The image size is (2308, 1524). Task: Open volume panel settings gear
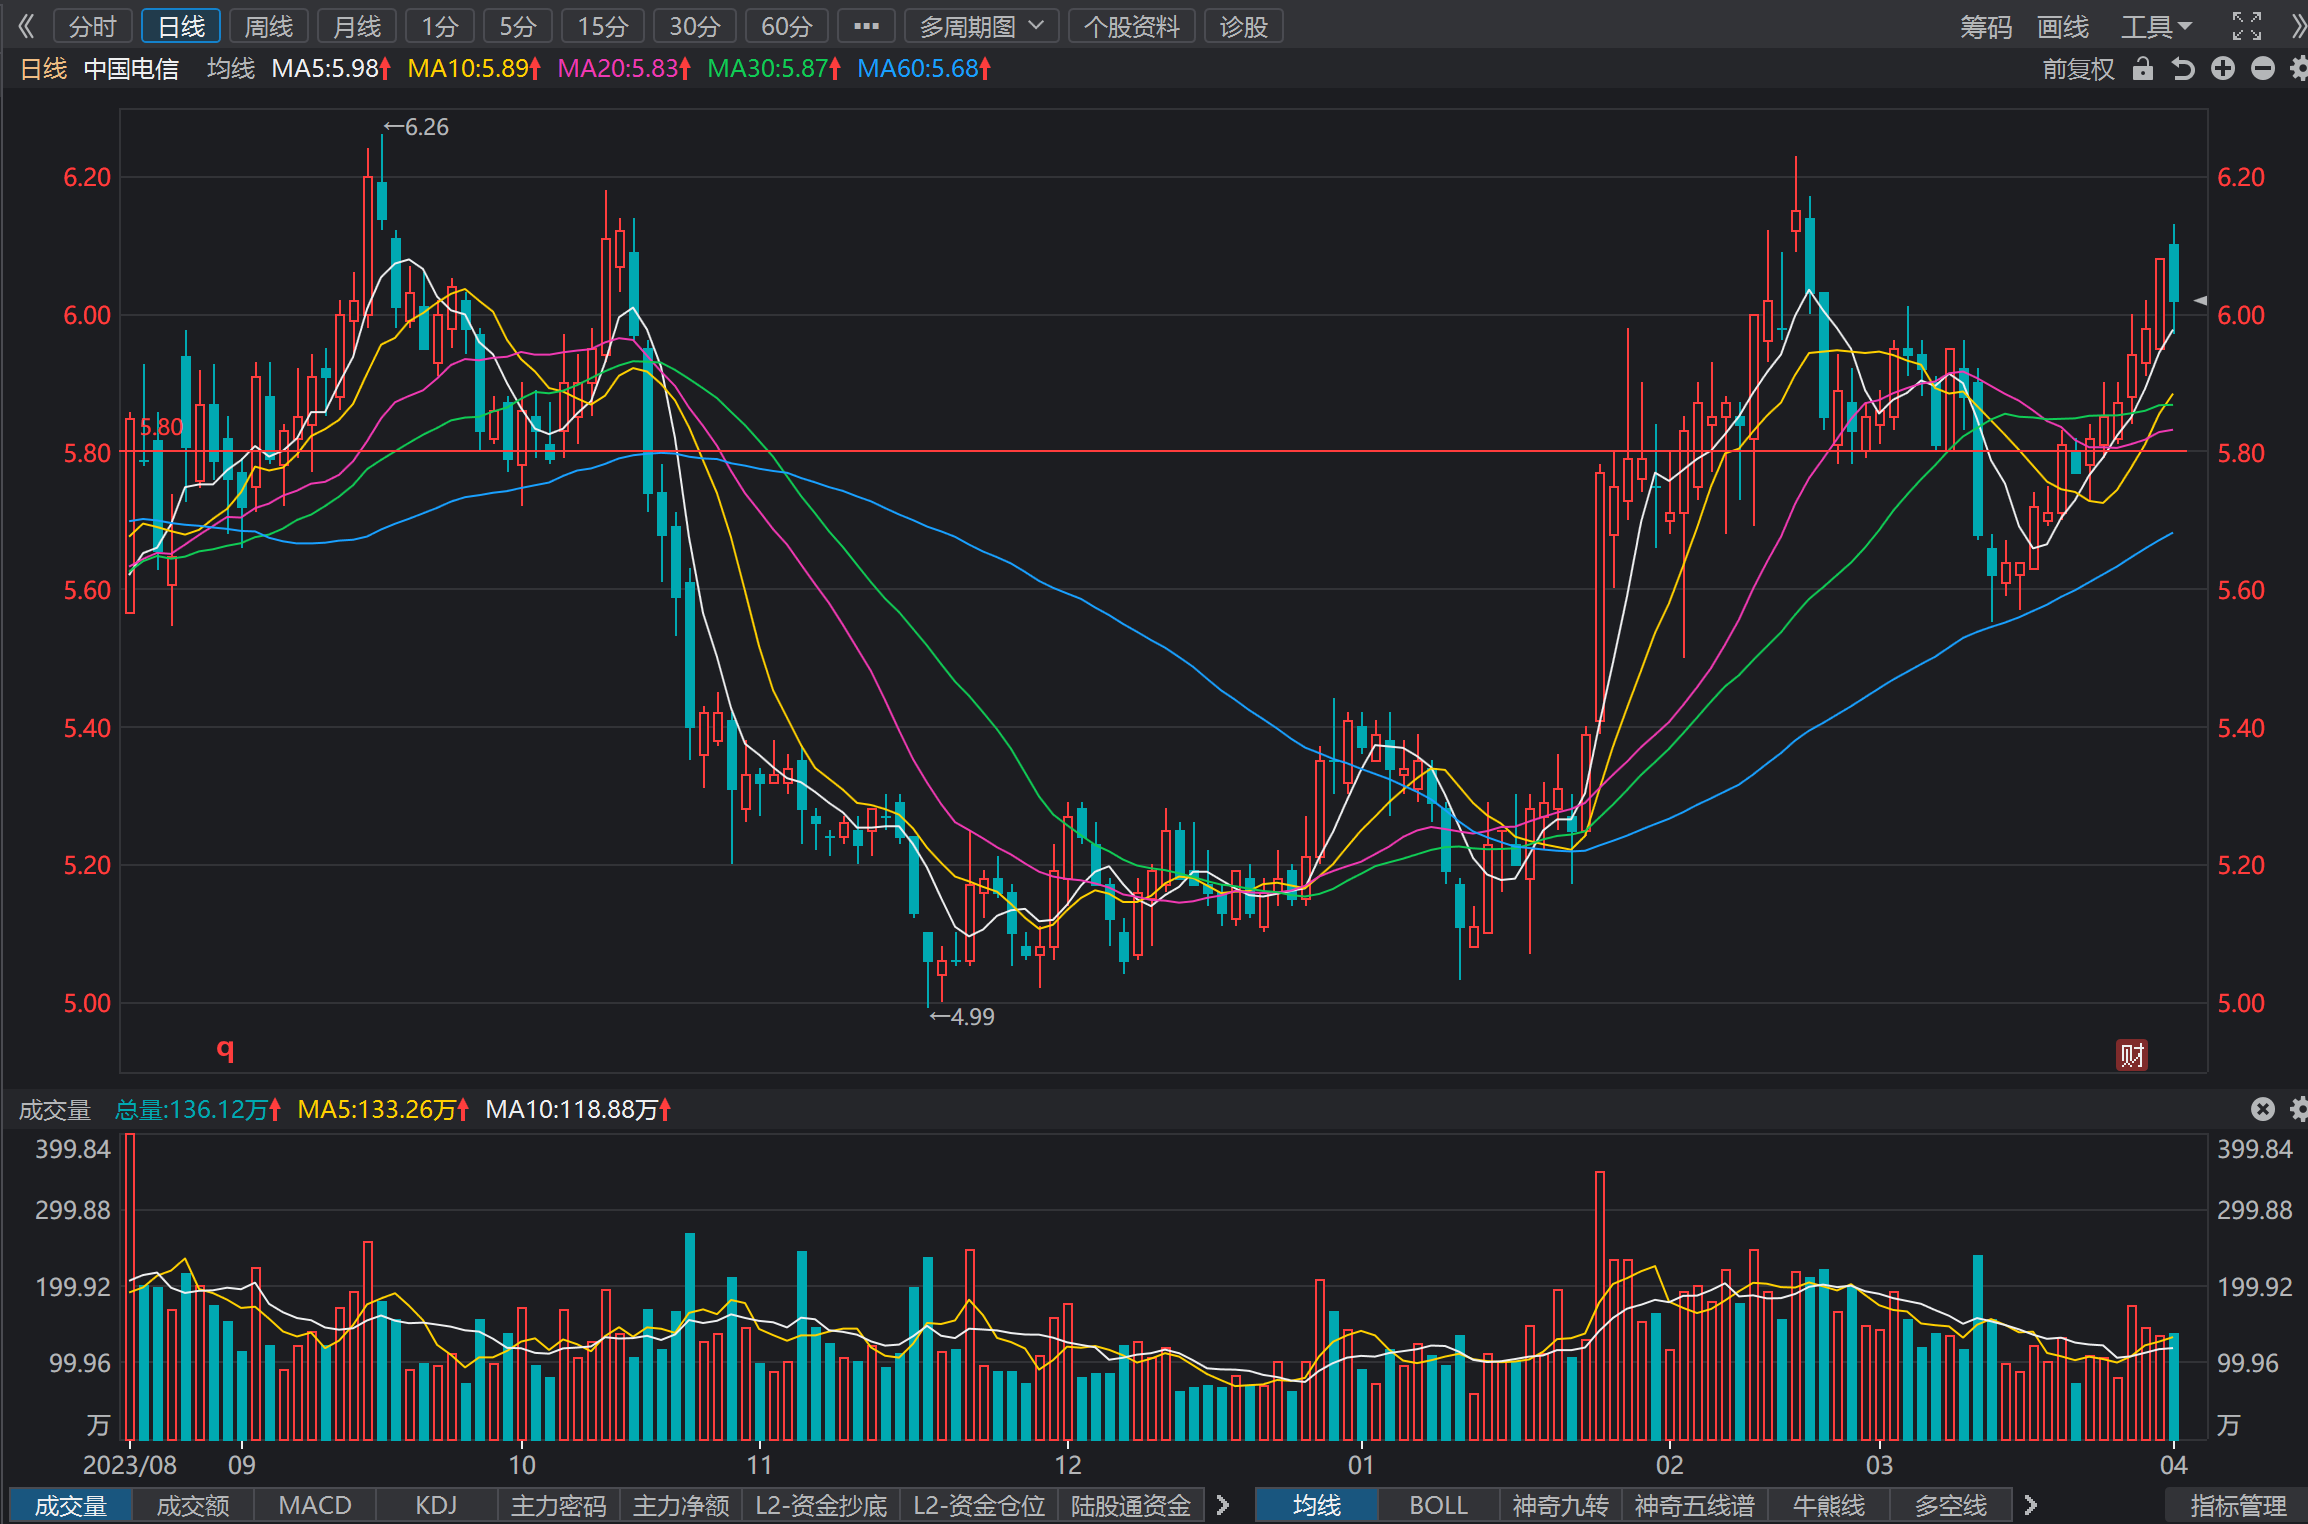point(2298,1109)
